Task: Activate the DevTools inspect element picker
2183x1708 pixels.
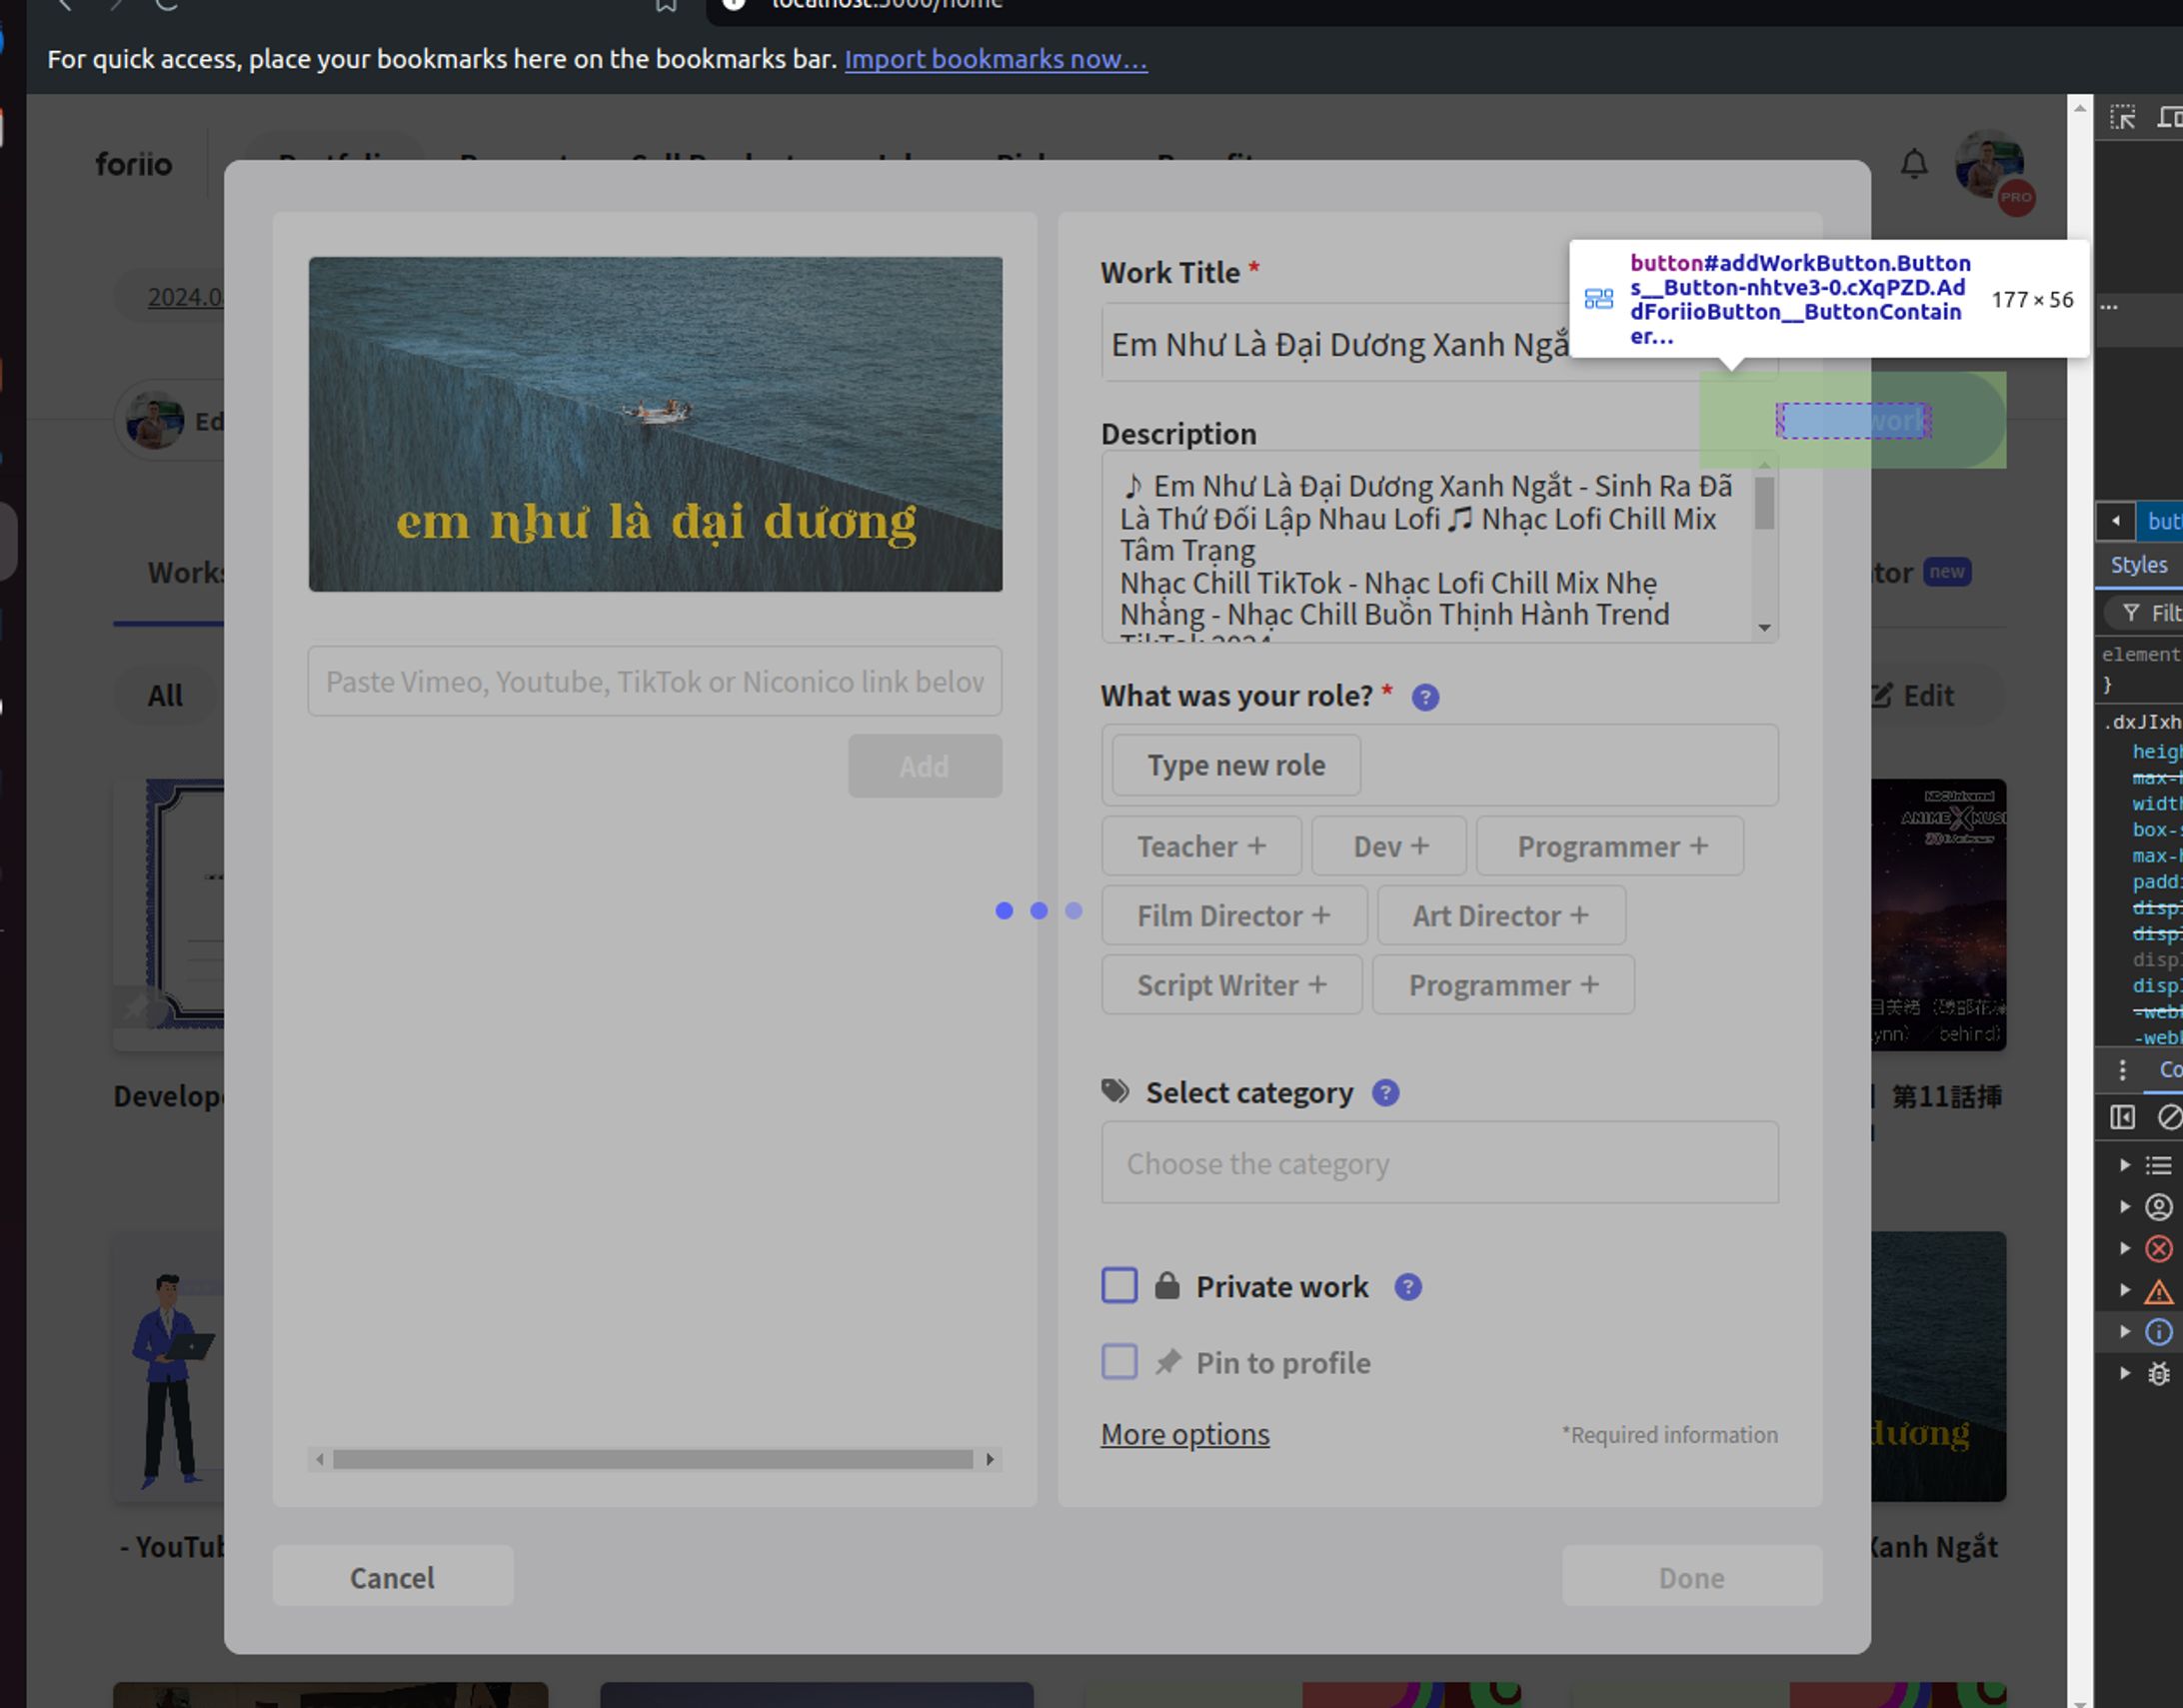Action: pos(2122,117)
